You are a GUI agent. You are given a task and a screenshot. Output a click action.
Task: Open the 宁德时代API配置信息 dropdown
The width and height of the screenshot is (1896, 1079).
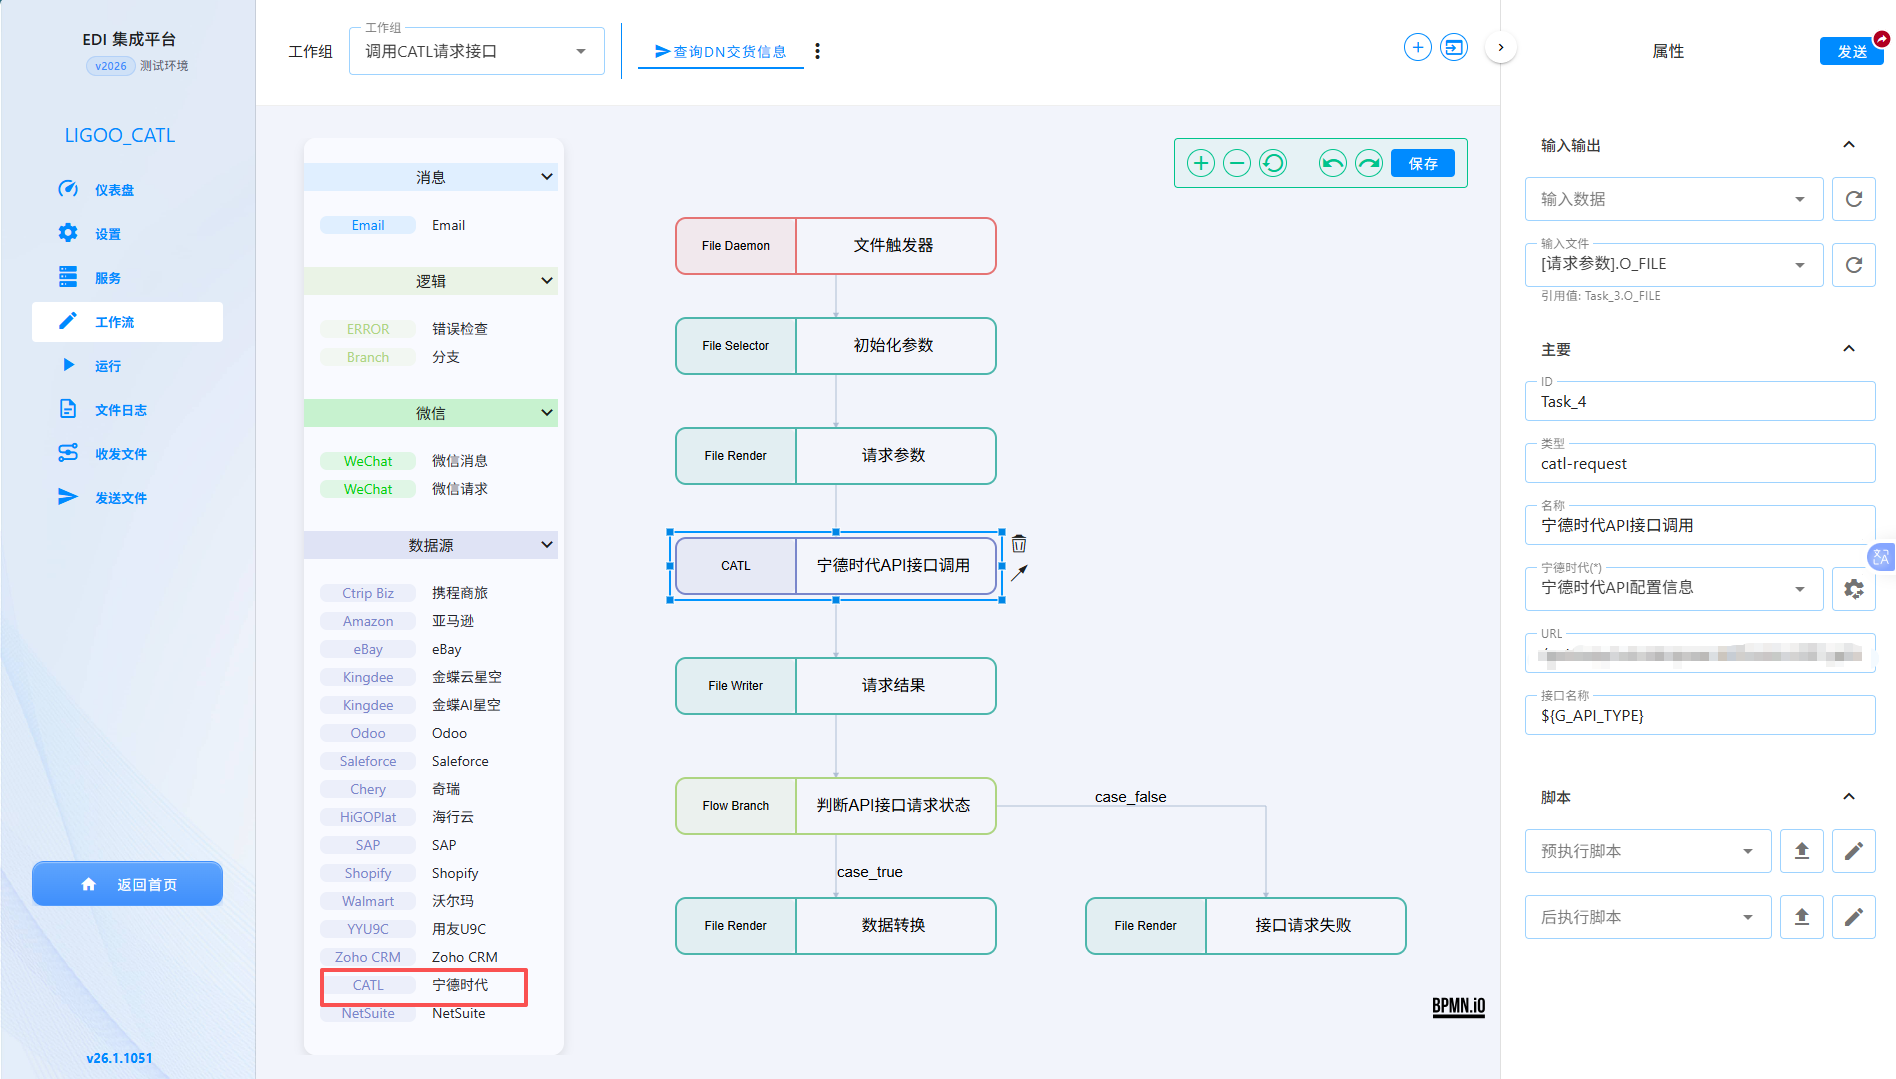pyautogui.click(x=1674, y=588)
